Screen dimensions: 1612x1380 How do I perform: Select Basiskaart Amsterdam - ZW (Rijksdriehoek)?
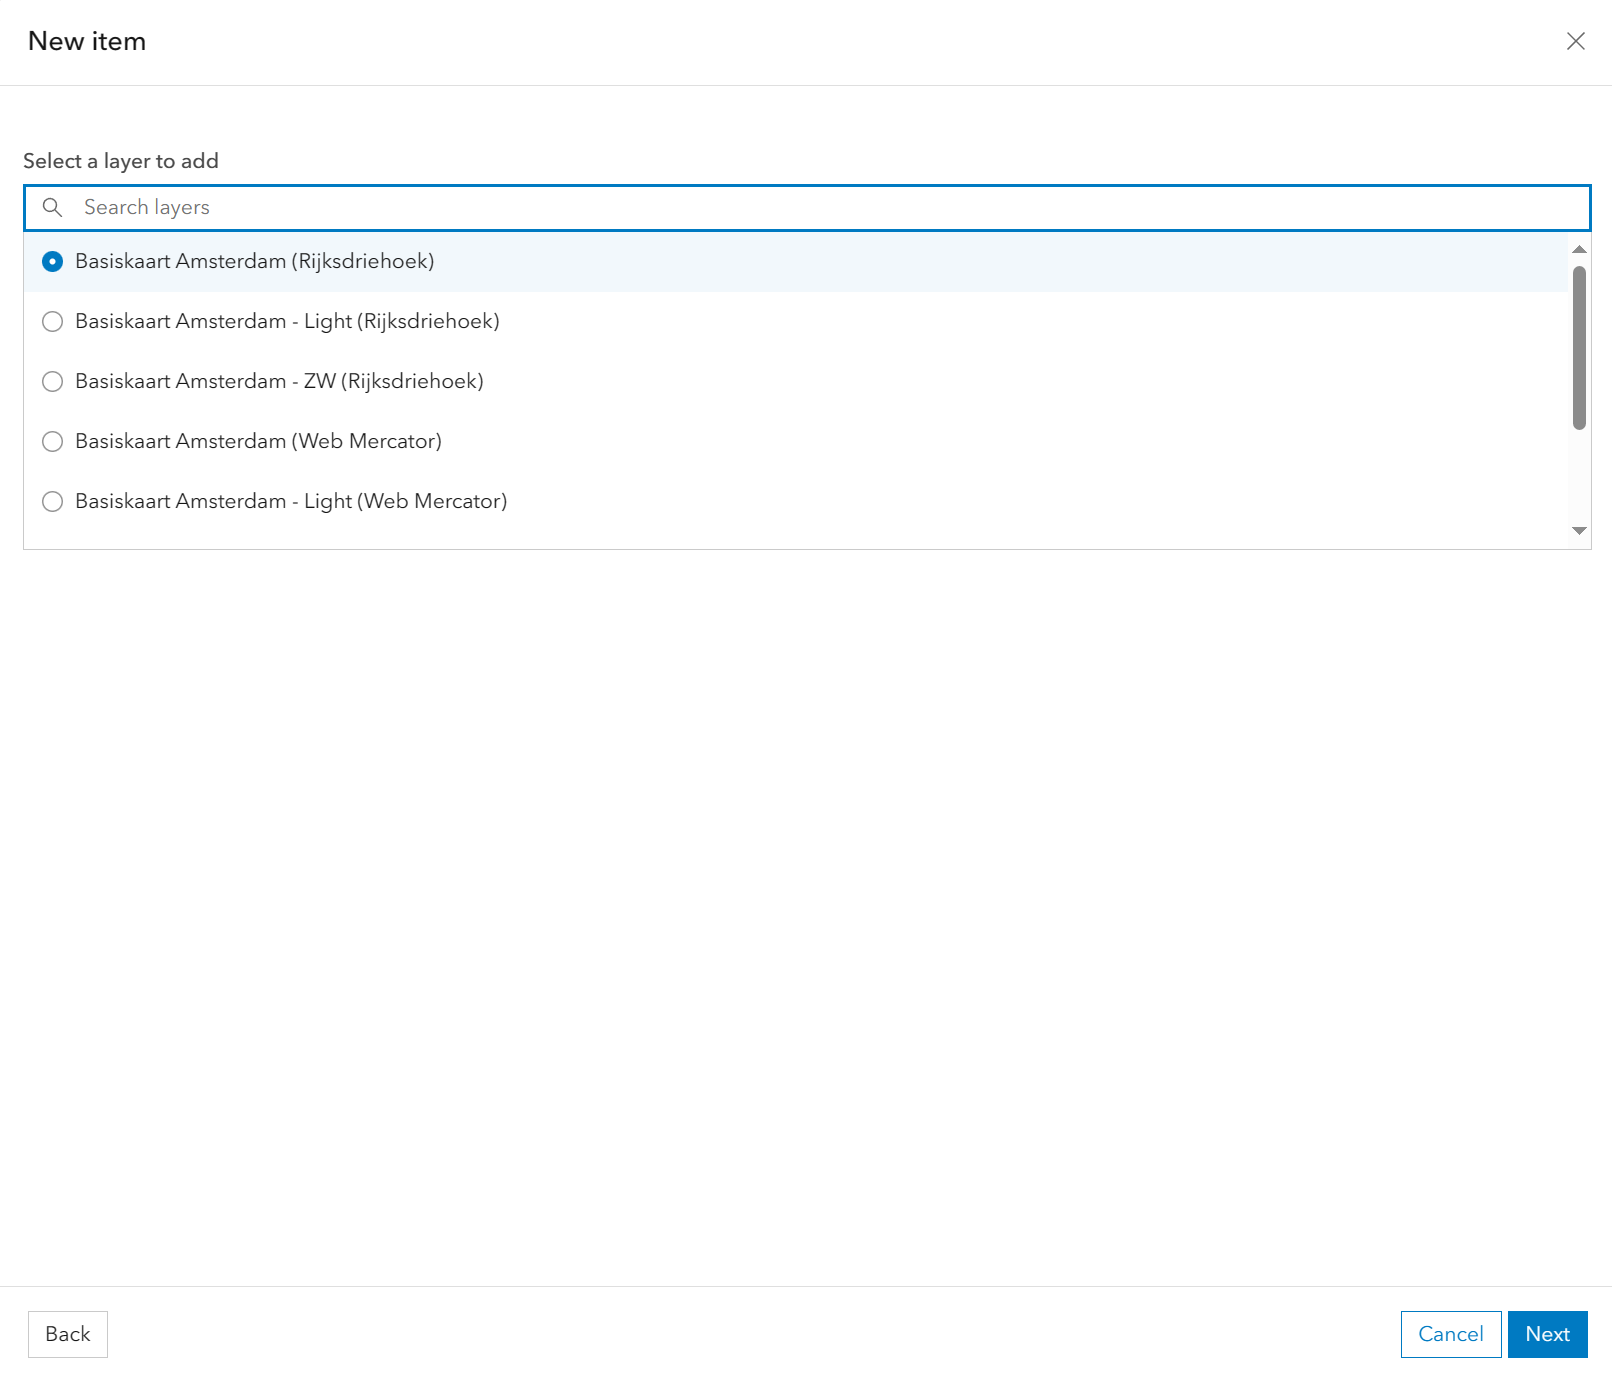pyautogui.click(x=52, y=381)
